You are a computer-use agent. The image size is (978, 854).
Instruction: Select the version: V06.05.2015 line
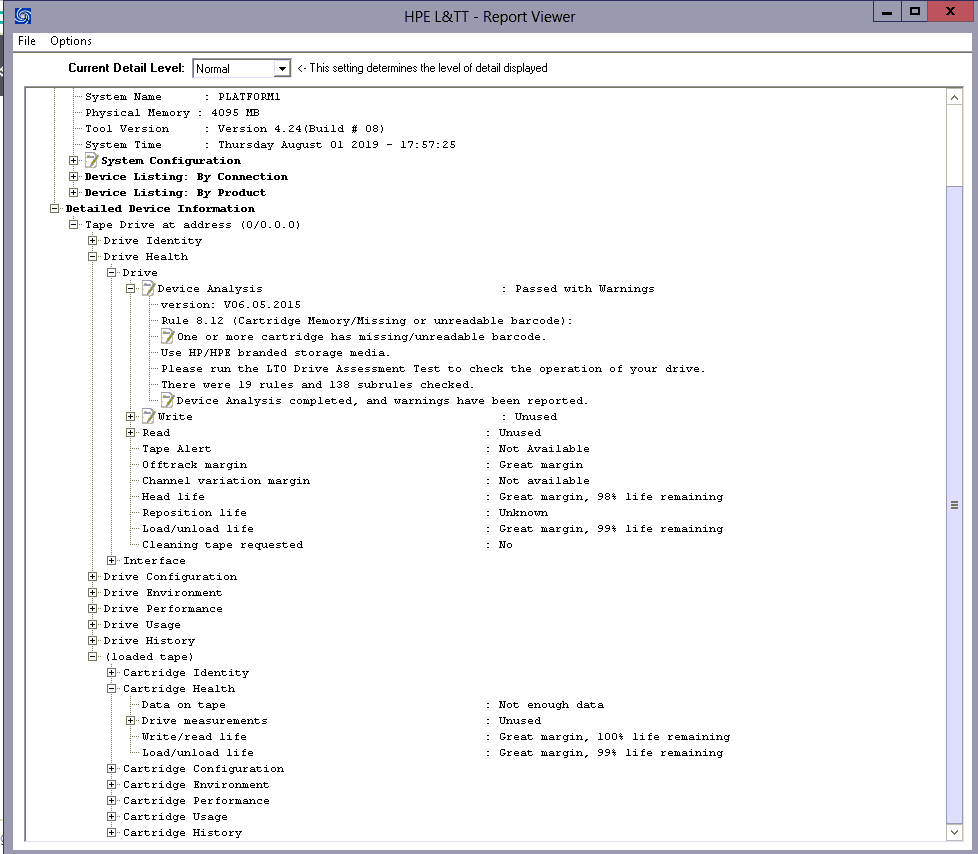(x=231, y=304)
